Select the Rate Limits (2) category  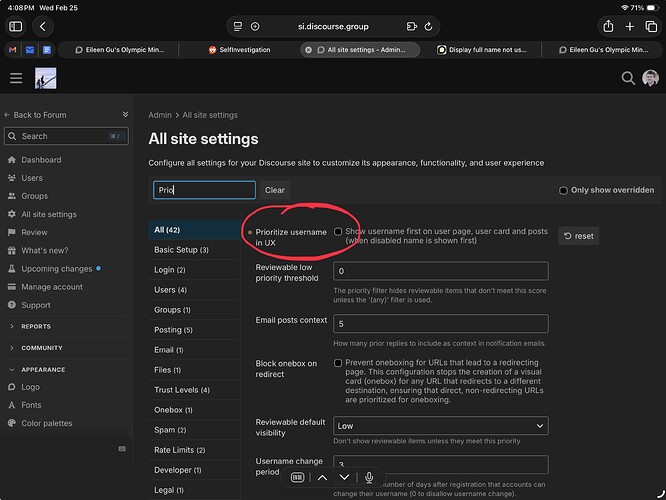195,450
